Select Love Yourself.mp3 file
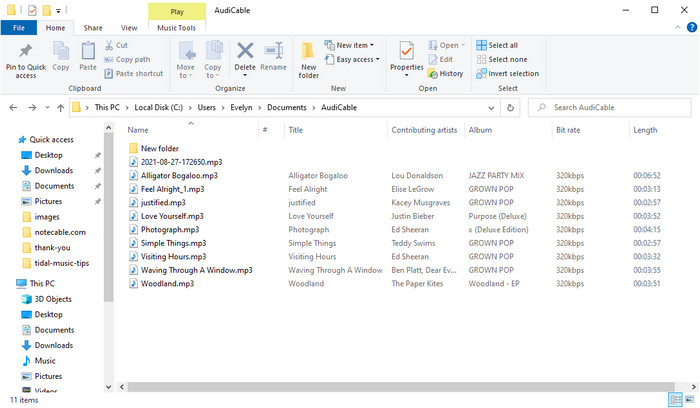Screen dimensions: 700x408 [167, 216]
